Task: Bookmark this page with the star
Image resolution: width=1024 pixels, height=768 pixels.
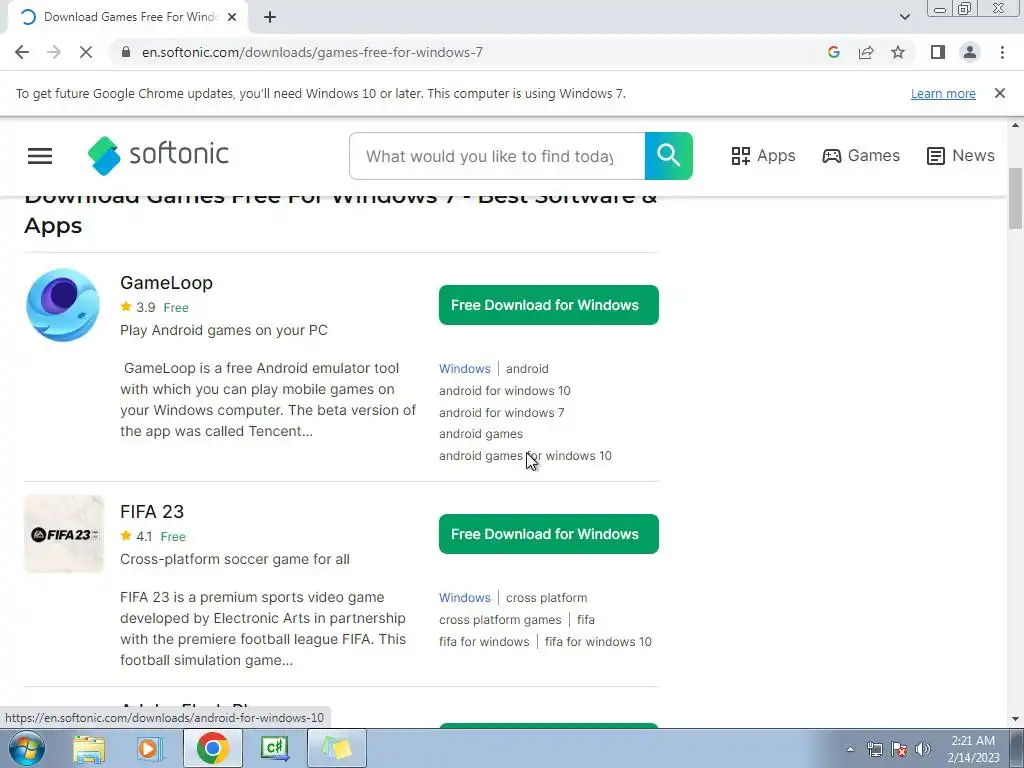Action: point(898,52)
